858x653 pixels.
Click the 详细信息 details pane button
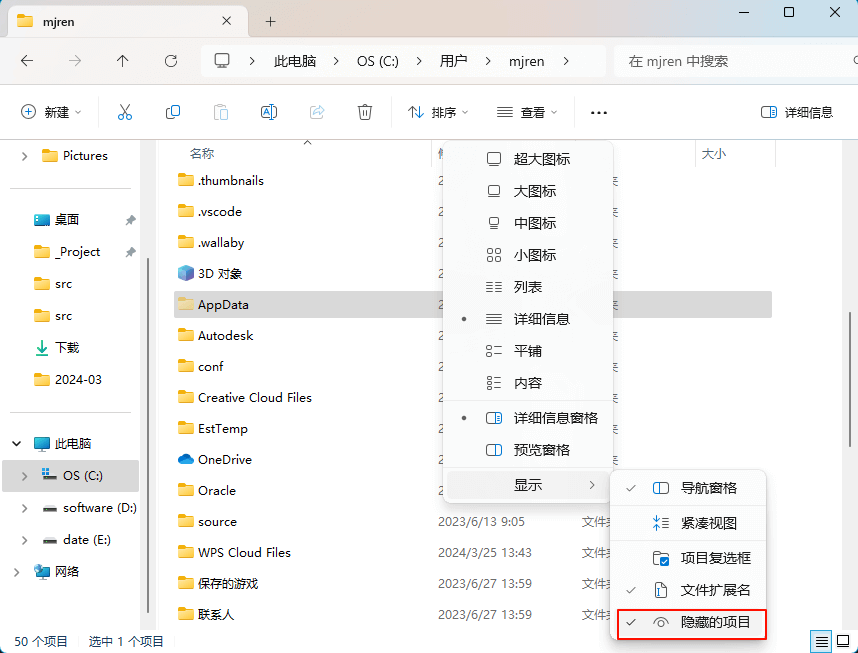pyautogui.click(x=797, y=112)
